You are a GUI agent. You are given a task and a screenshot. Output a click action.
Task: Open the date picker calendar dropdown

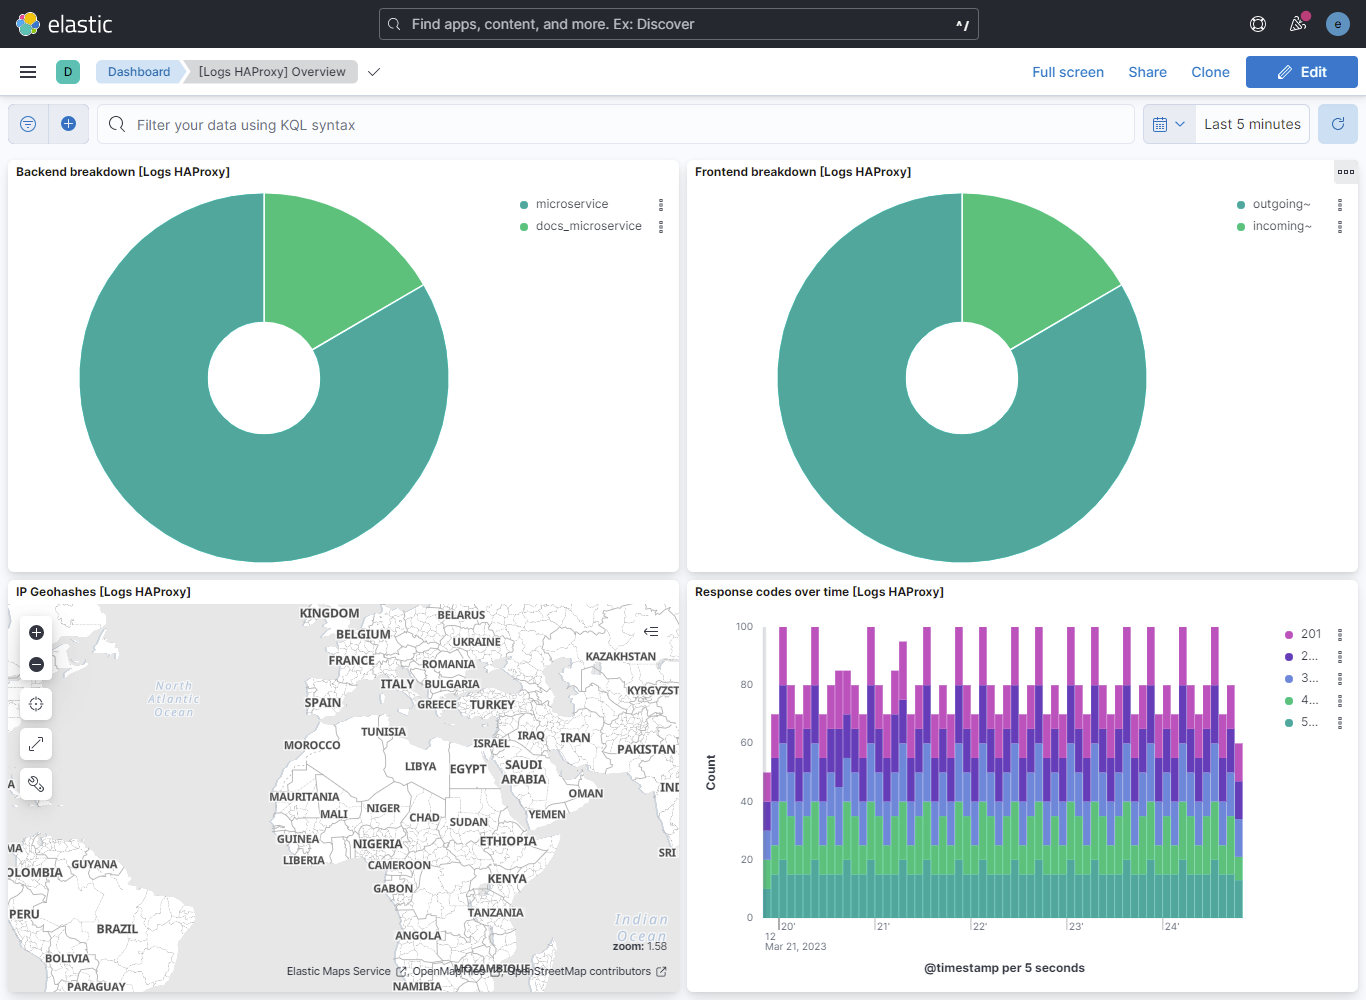[x=1168, y=123]
